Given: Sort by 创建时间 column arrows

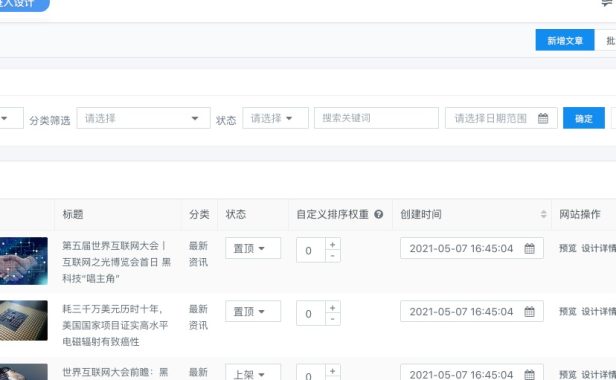Looking at the screenshot, I should point(543,214).
